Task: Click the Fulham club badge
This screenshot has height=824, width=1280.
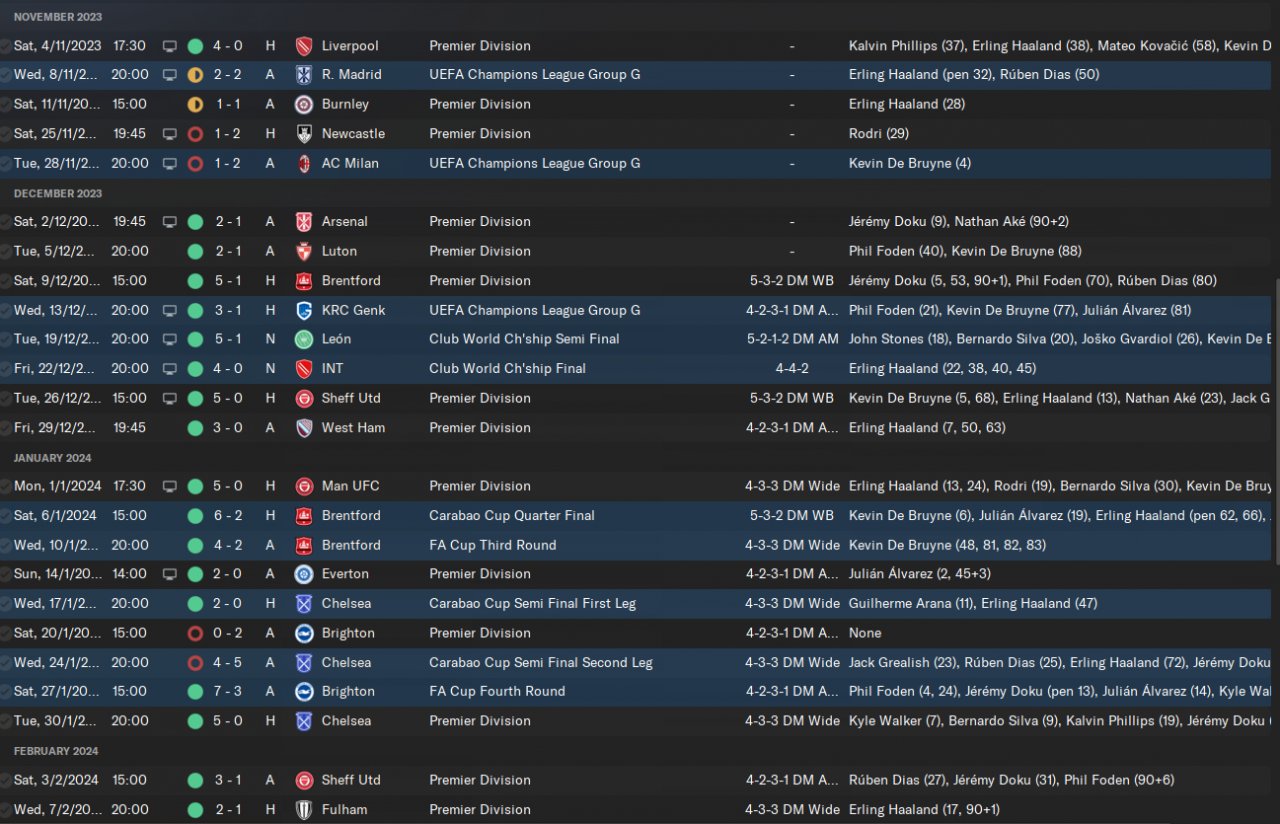Action: tap(304, 810)
